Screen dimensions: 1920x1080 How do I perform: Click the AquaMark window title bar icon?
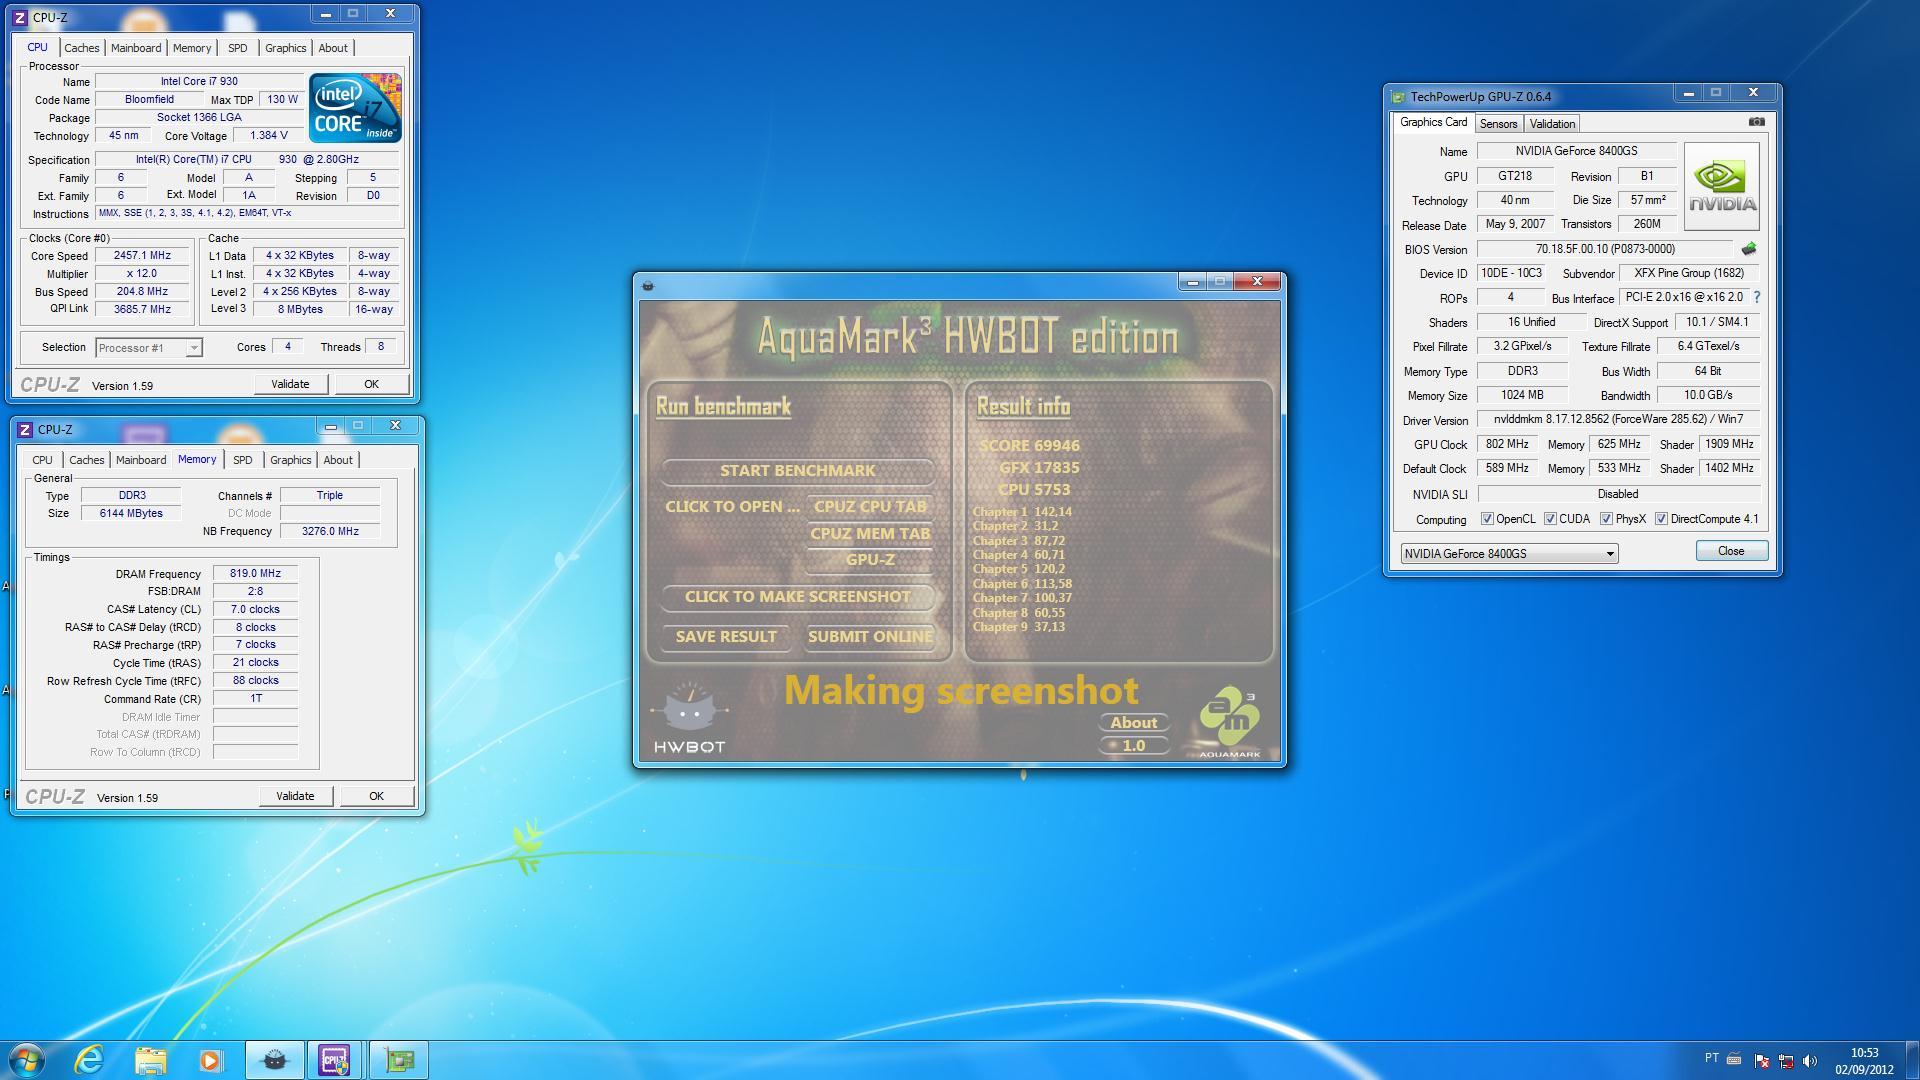click(x=648, y=286)
